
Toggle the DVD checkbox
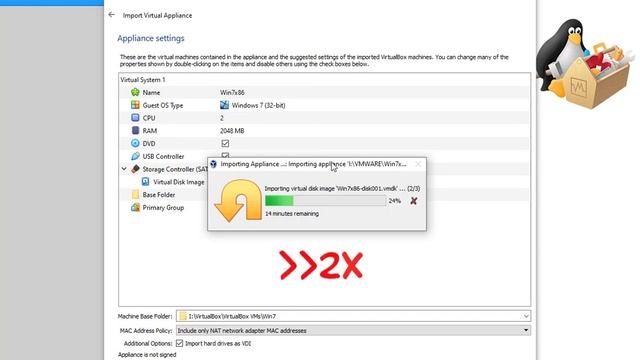click(x=225, y=143)
